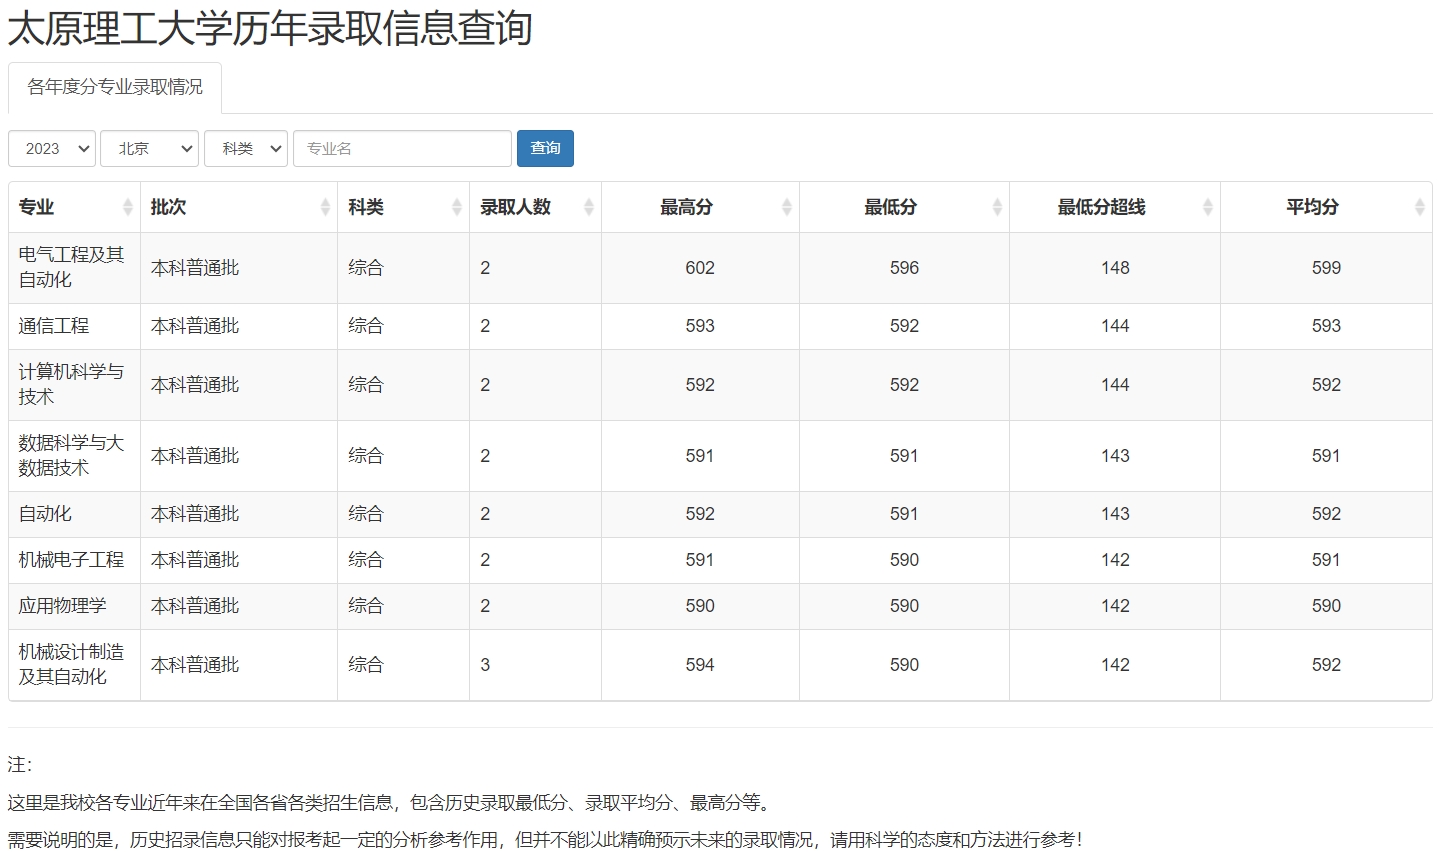Screen dimensions: 1445x852
Task: Click lowest score 596 cell
Action: [904, 268]
